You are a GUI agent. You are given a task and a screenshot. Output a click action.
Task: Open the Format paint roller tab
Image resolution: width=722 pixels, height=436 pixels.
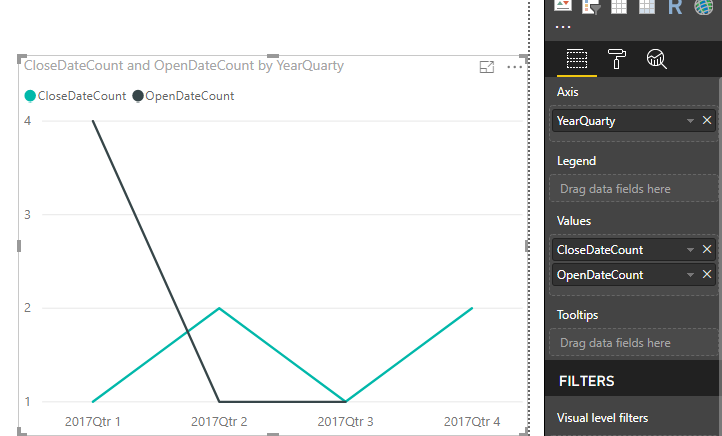[x=617, y=59]
